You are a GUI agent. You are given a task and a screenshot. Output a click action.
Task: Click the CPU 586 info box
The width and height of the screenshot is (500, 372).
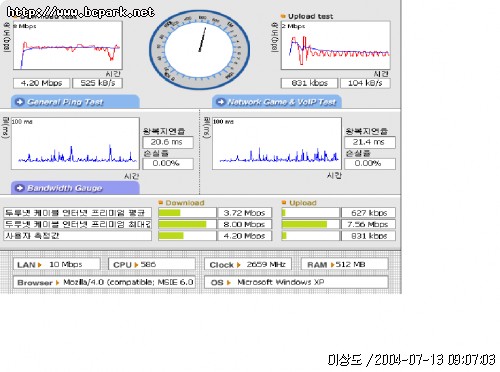(x=152, y=264)
